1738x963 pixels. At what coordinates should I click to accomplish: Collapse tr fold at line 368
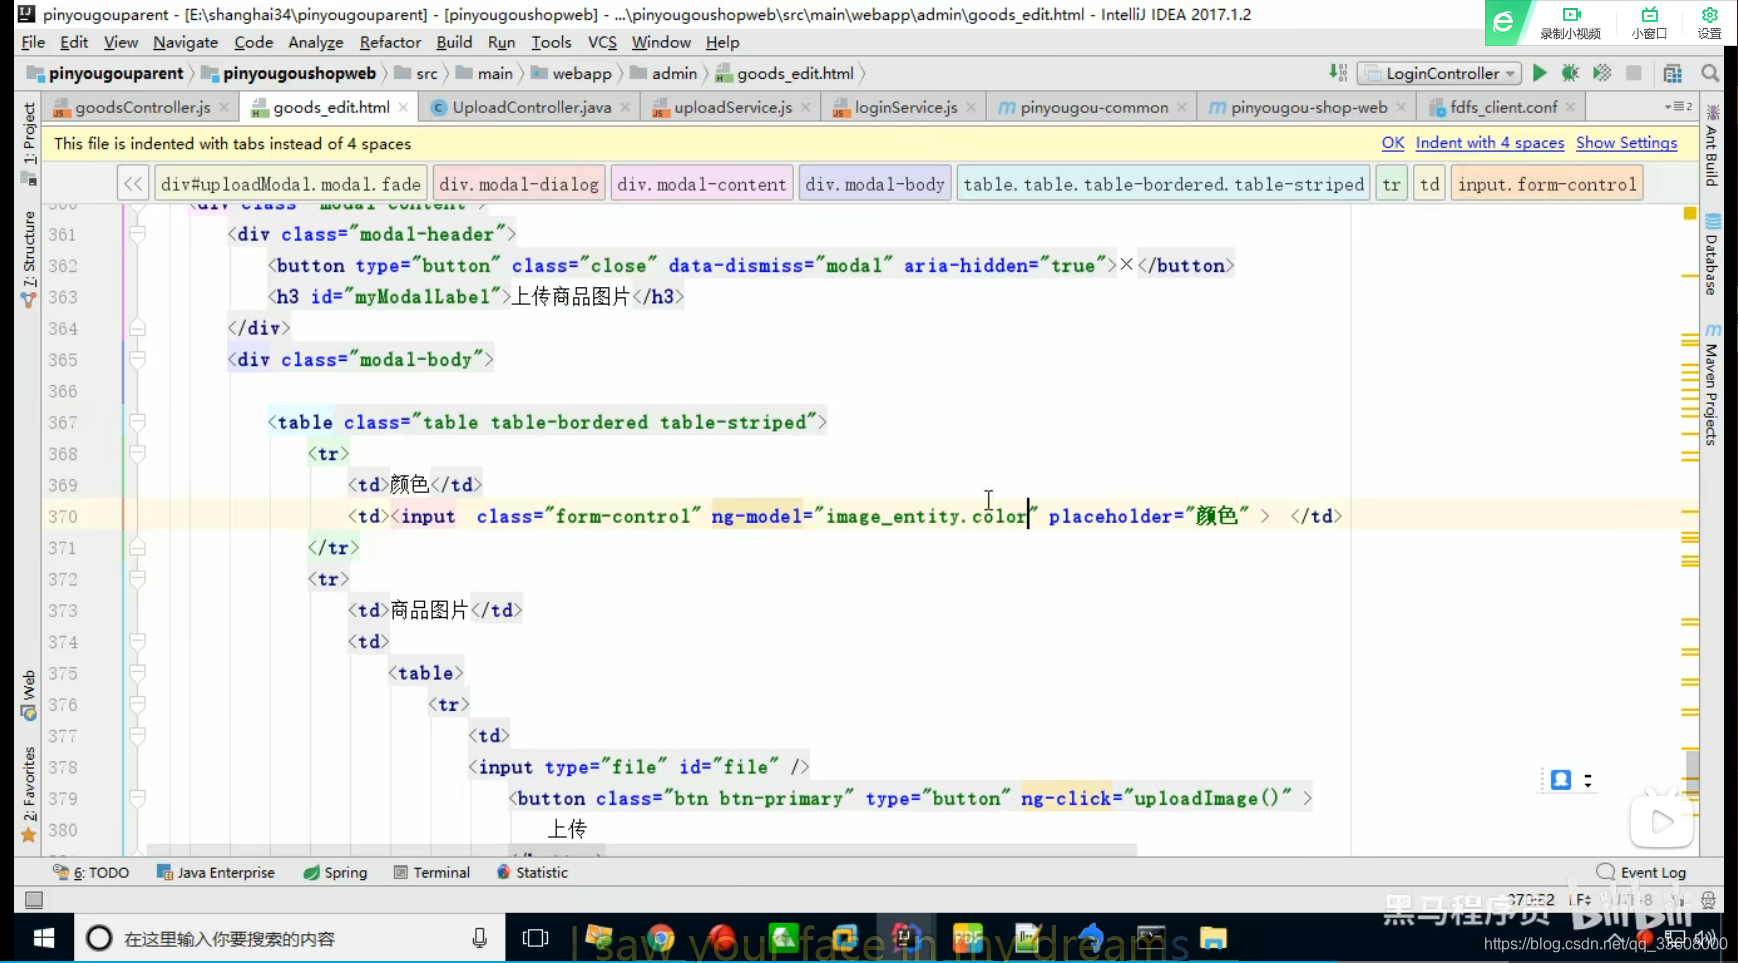(x=138, y=454)
